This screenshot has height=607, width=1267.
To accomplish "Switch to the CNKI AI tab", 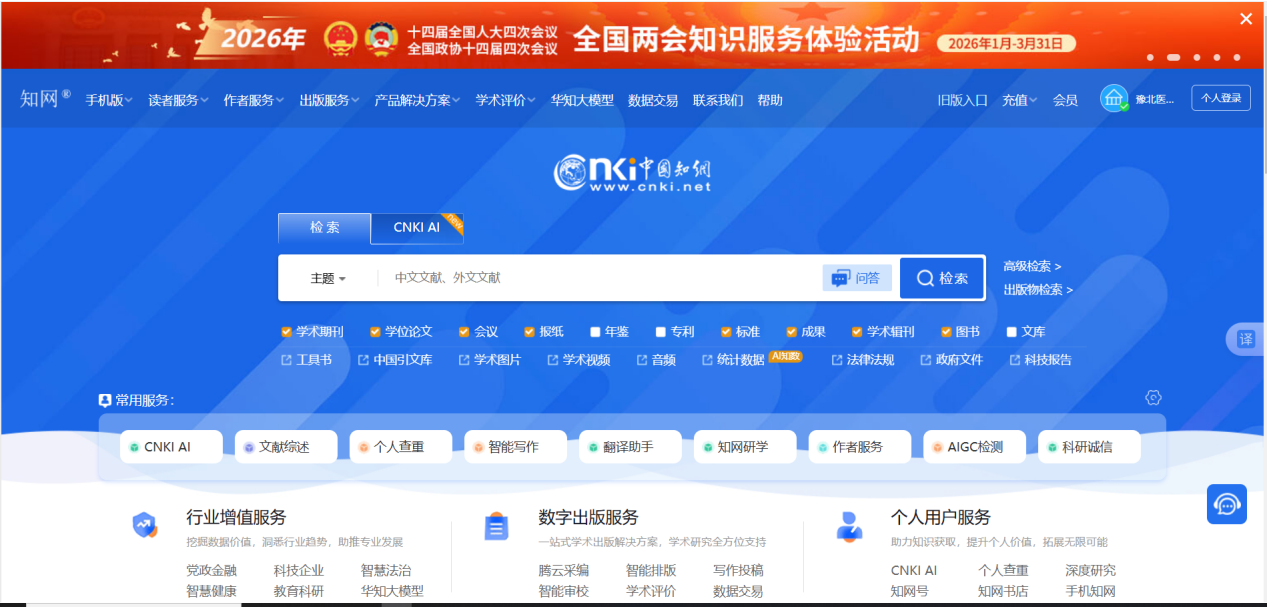I will click(416, 228).
